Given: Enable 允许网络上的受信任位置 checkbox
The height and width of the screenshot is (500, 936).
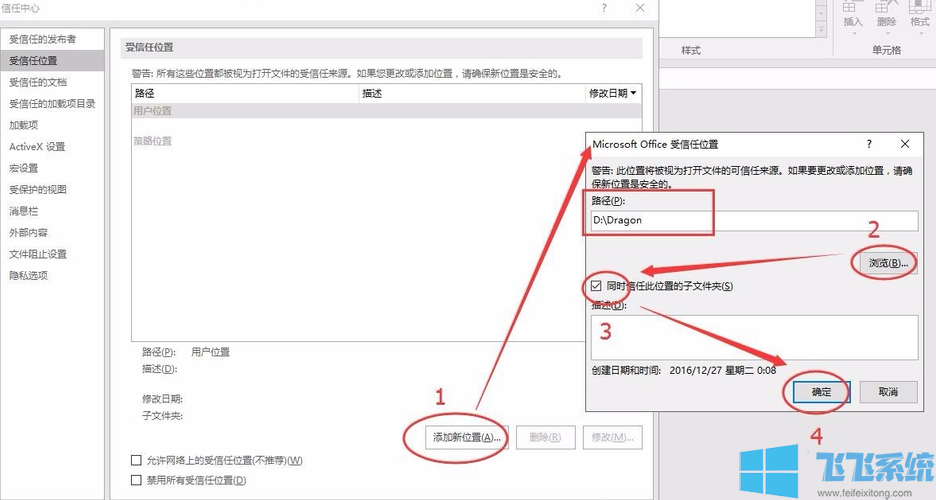Looking at the screenshot, I should (x=137, y=461).
